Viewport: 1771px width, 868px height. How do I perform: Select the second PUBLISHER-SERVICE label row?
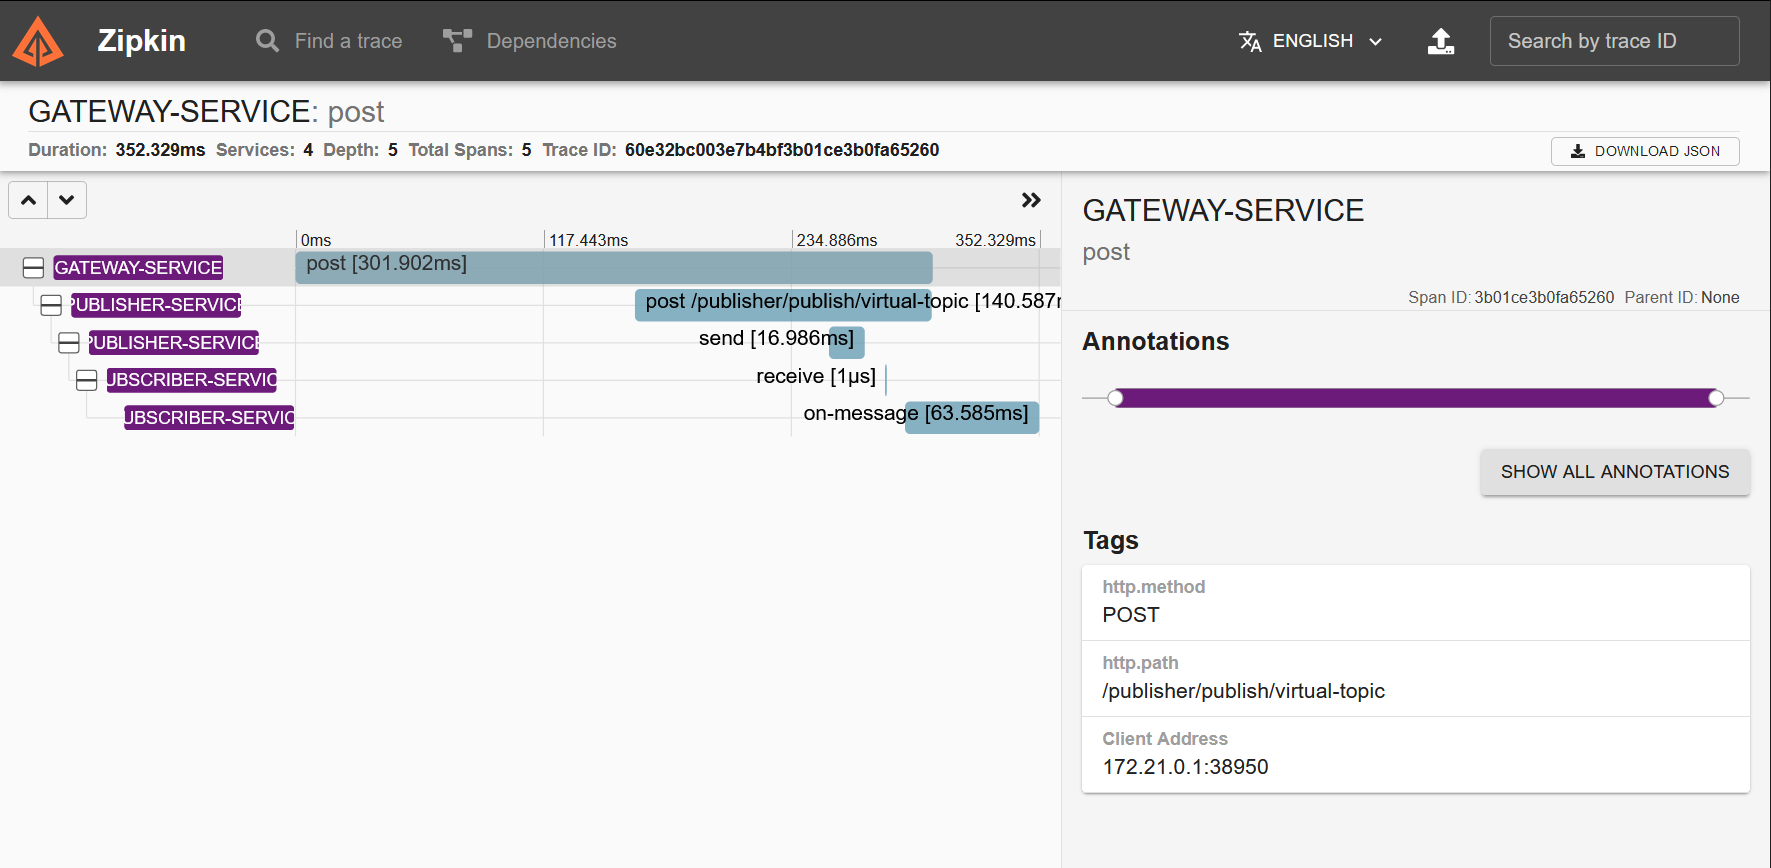click(174, 343)
